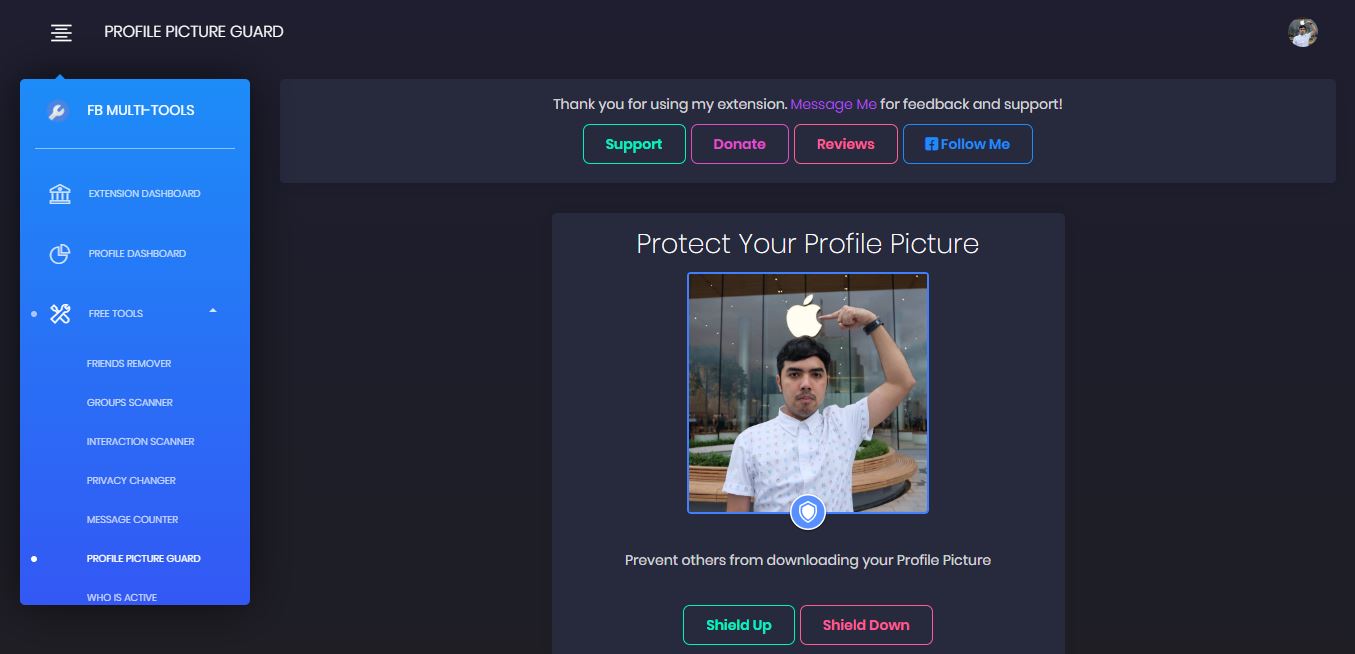1355x654 pixels.
Task: Select the Extension Dashboard bank icon
Action: (x=60, y=193)
